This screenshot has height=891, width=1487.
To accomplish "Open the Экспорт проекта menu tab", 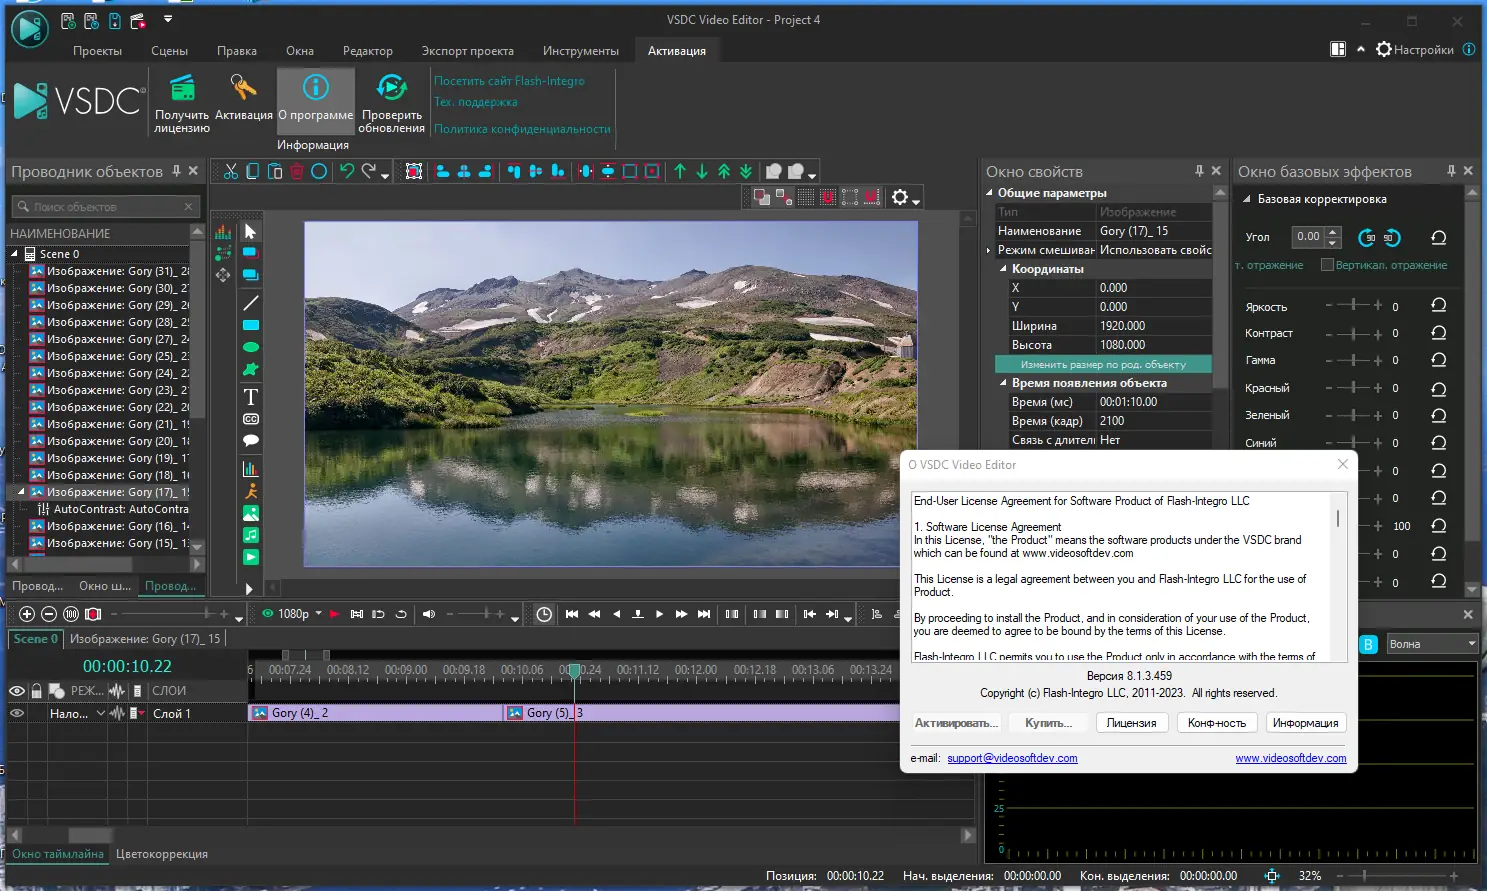I will 467,51.
